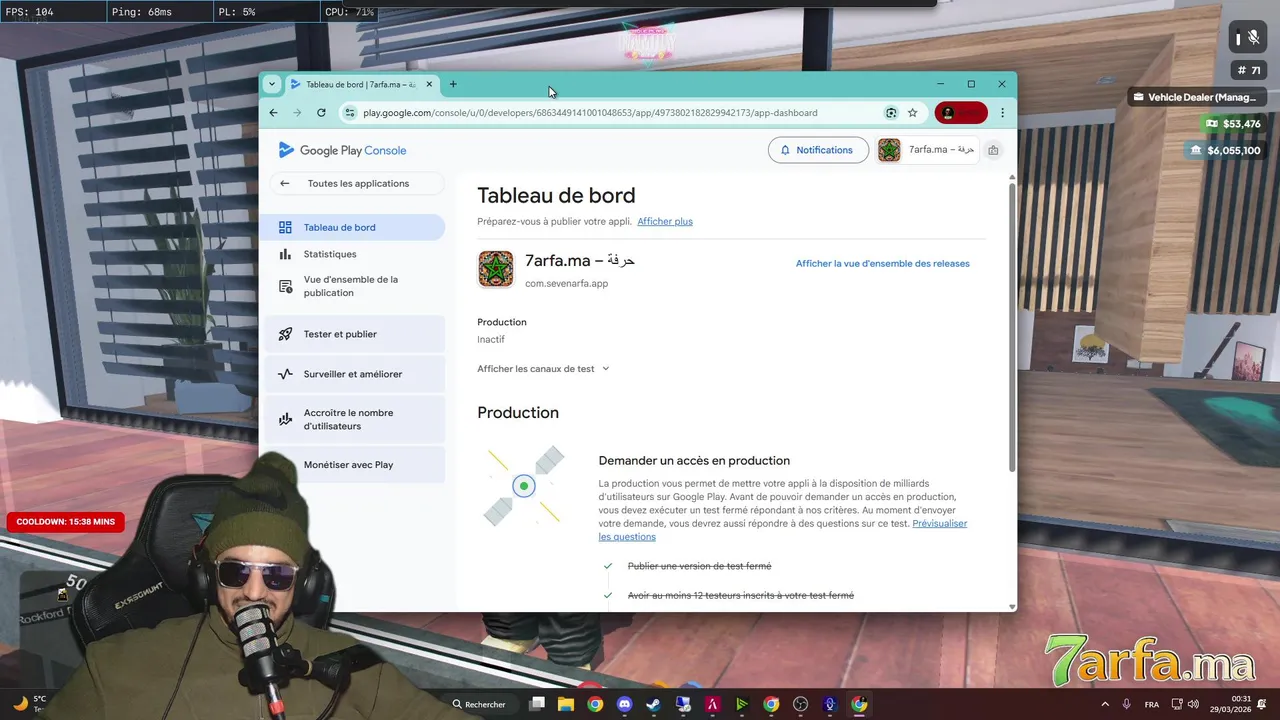Navigate back in Chrome
The height and width of the screenshot is (720, 1280).
(274, 113)
